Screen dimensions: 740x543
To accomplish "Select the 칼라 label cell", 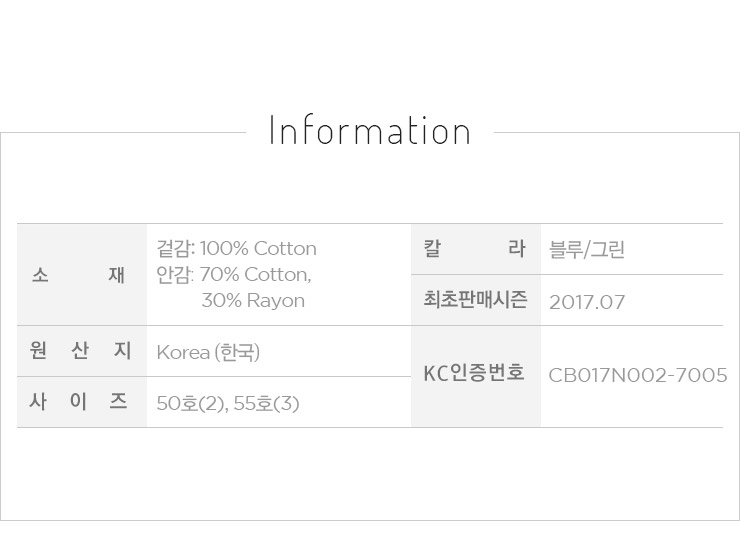I will click(x=475, y=249).
